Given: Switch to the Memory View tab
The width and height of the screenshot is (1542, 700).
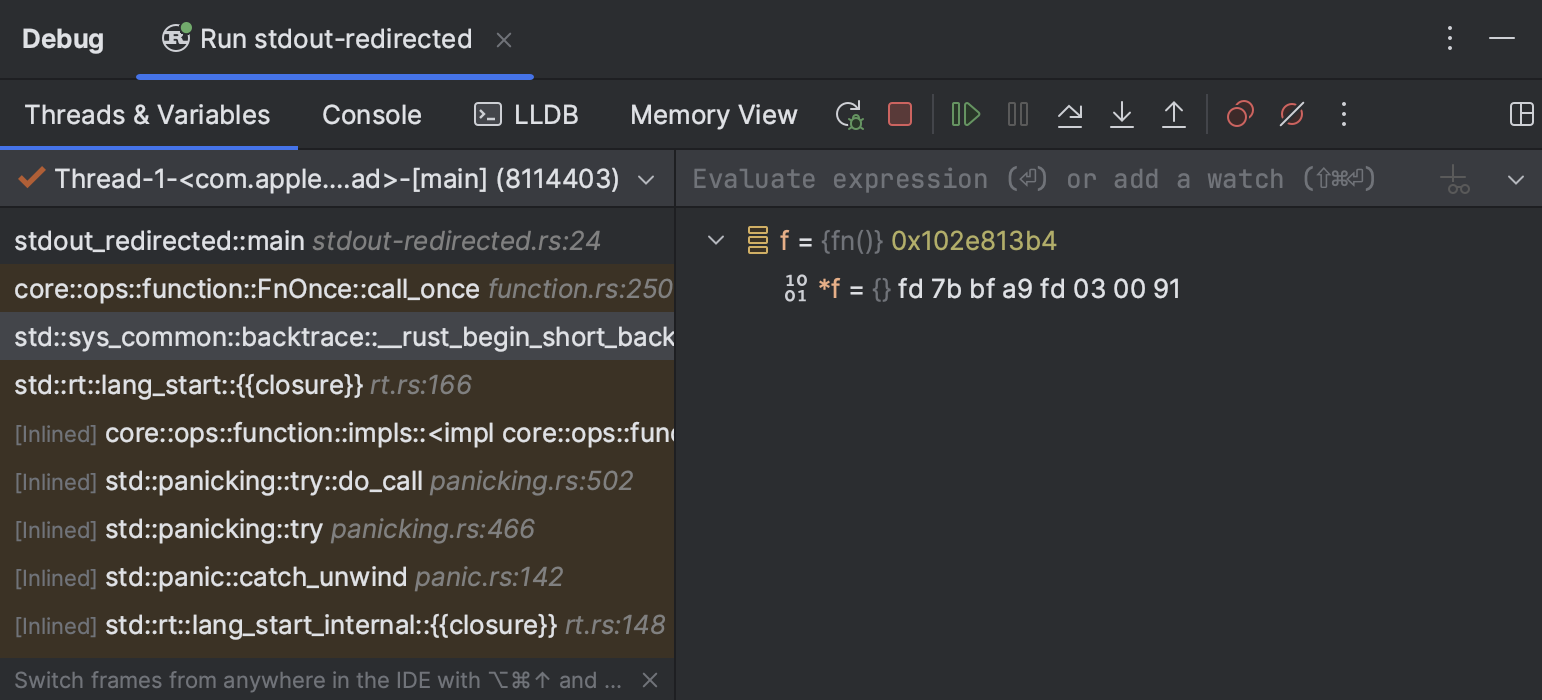Looking at the screenshot, I should (x=713, y=114).
